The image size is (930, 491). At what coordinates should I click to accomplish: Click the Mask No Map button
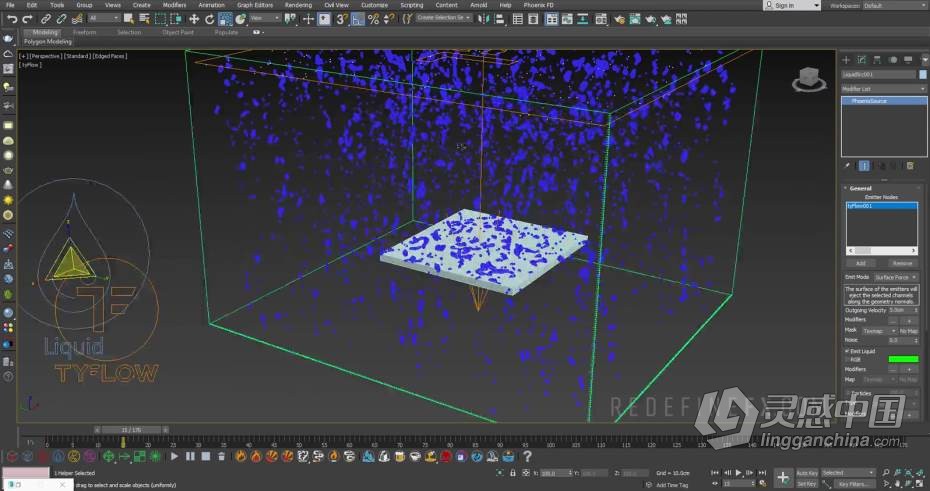point(909,331)
